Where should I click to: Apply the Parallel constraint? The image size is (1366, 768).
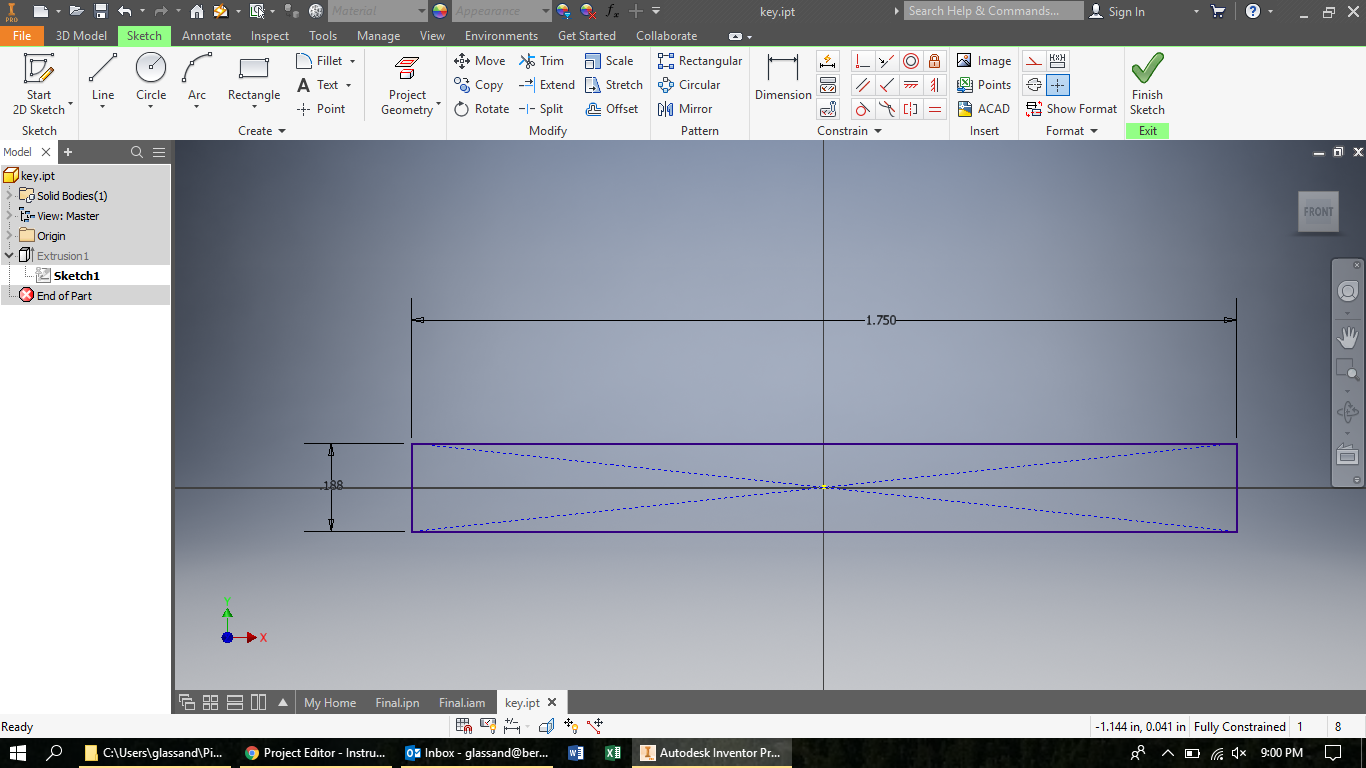pyautogui.click(x=862, y=85)
